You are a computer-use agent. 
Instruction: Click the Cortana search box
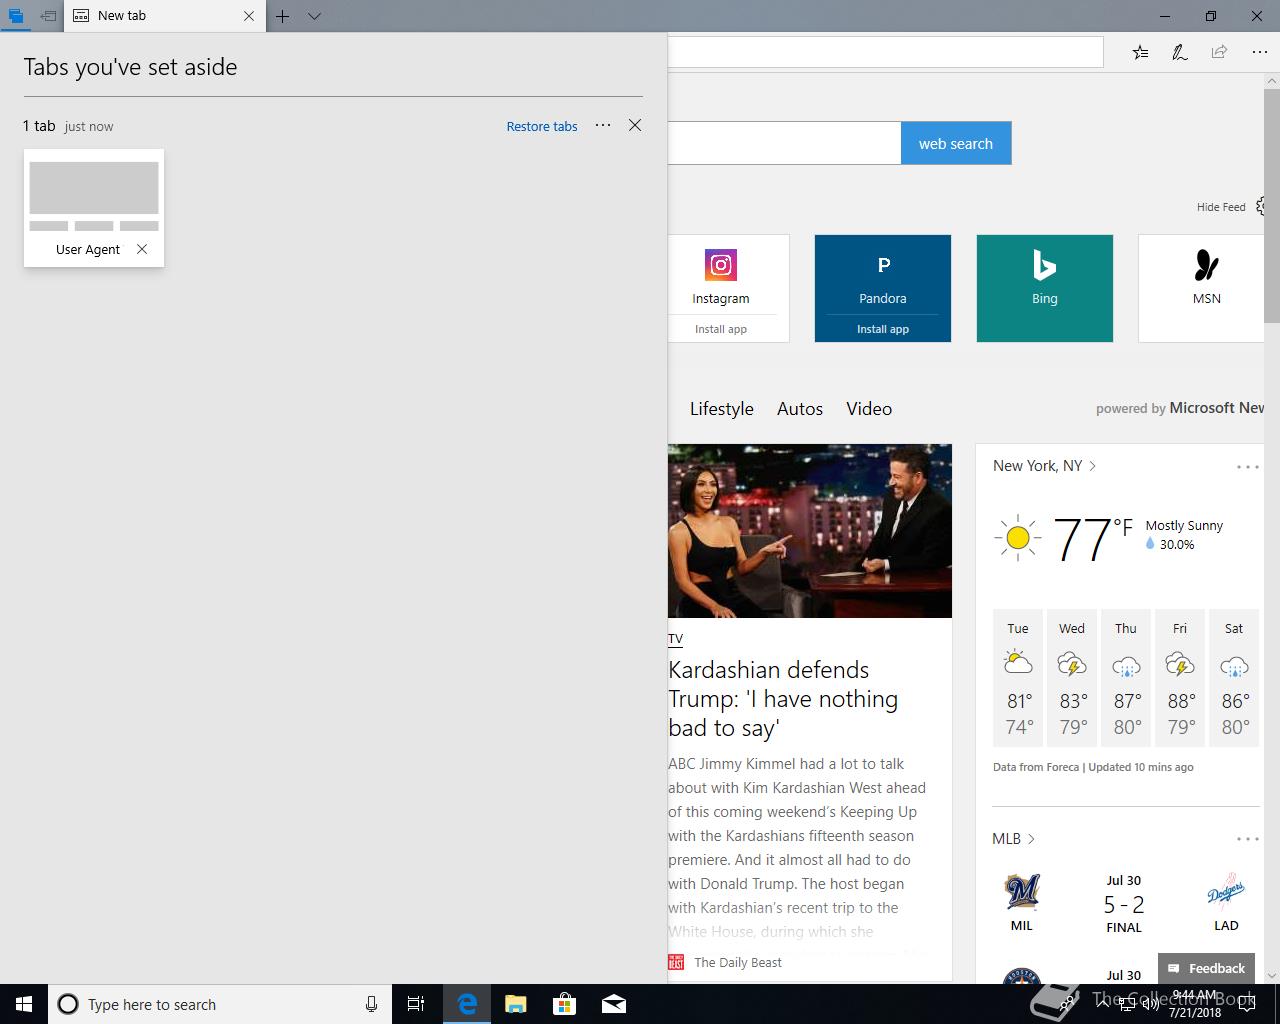(218, 1004)
